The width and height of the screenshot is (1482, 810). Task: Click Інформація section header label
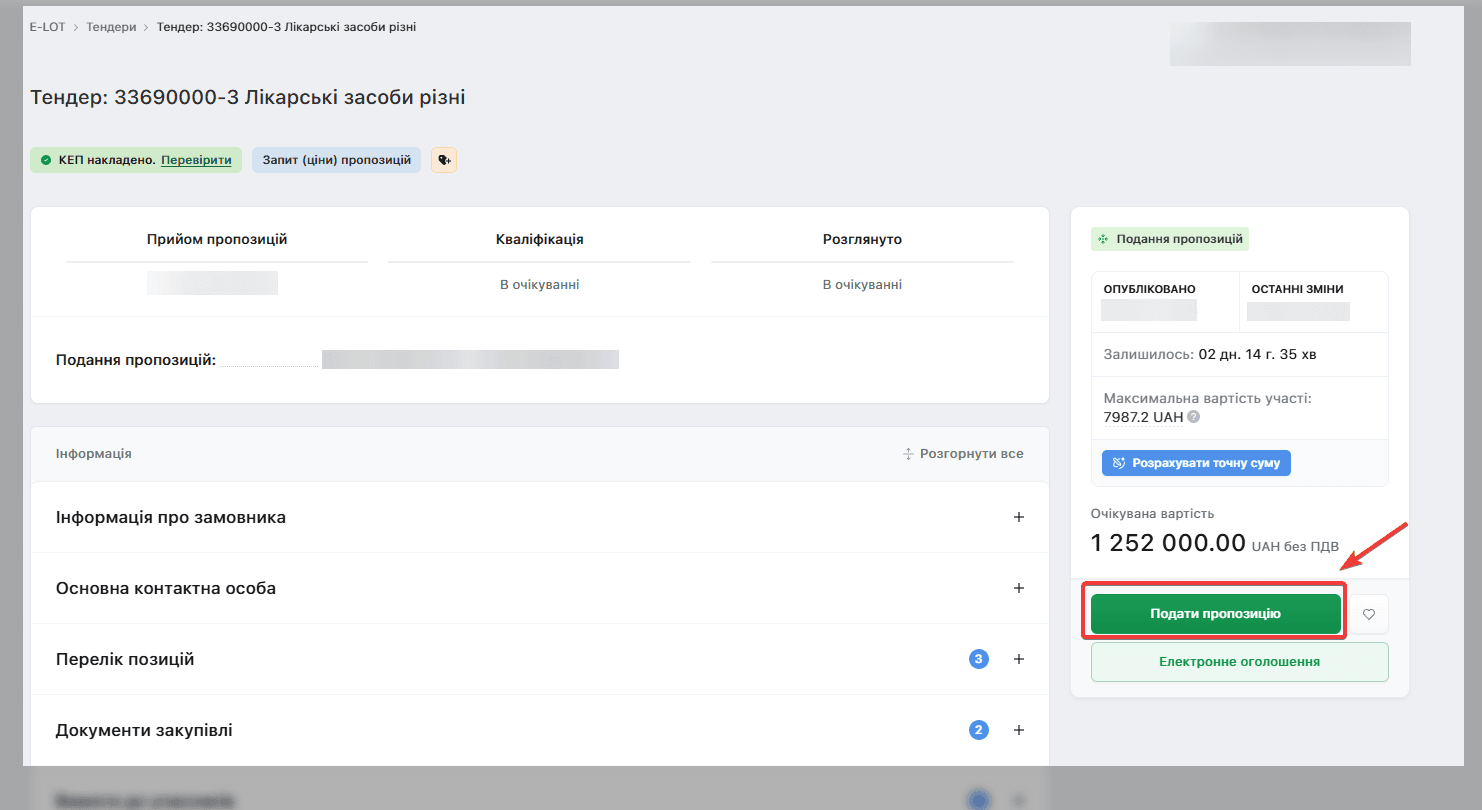(x=94, y=454)
